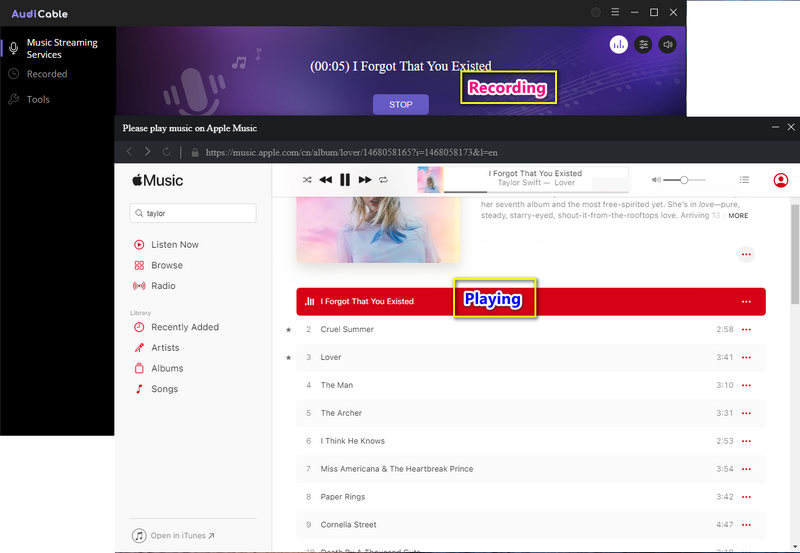This screenshot has height=553, width=800.
Task: Select Cornella Street track
Action: point(531,524)
